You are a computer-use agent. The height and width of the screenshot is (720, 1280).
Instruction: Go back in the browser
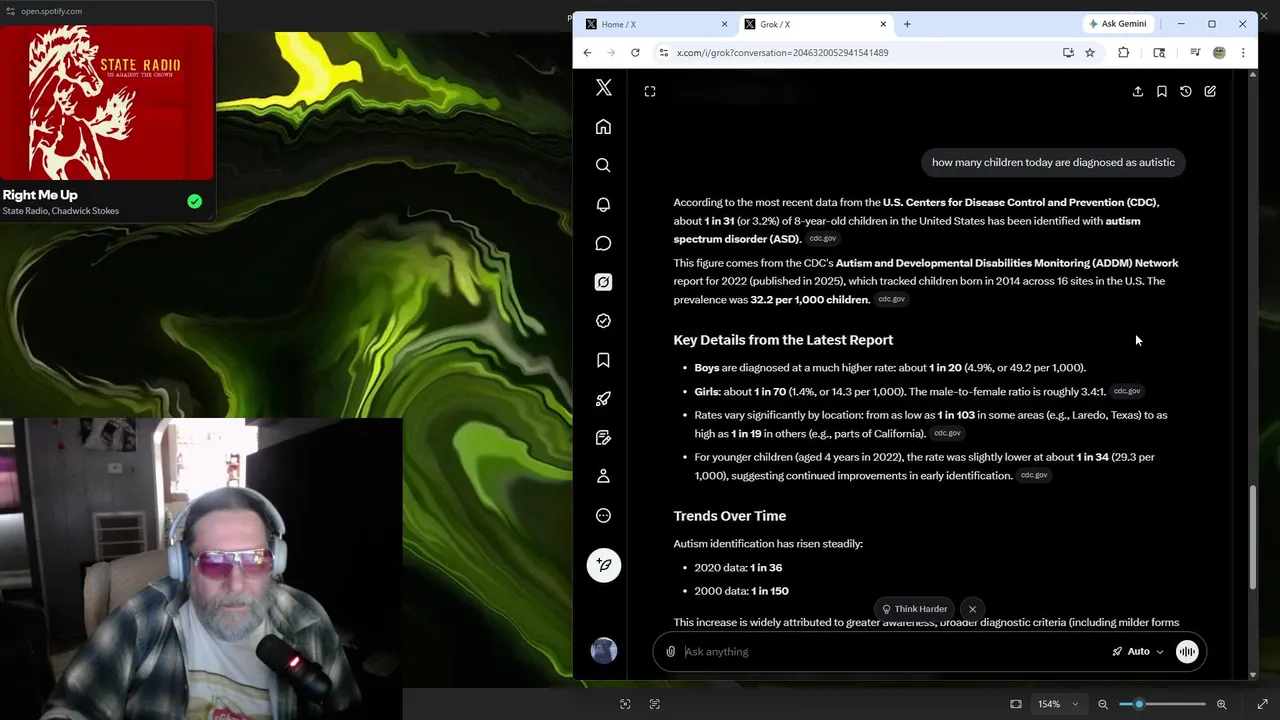tap(588, 52)
